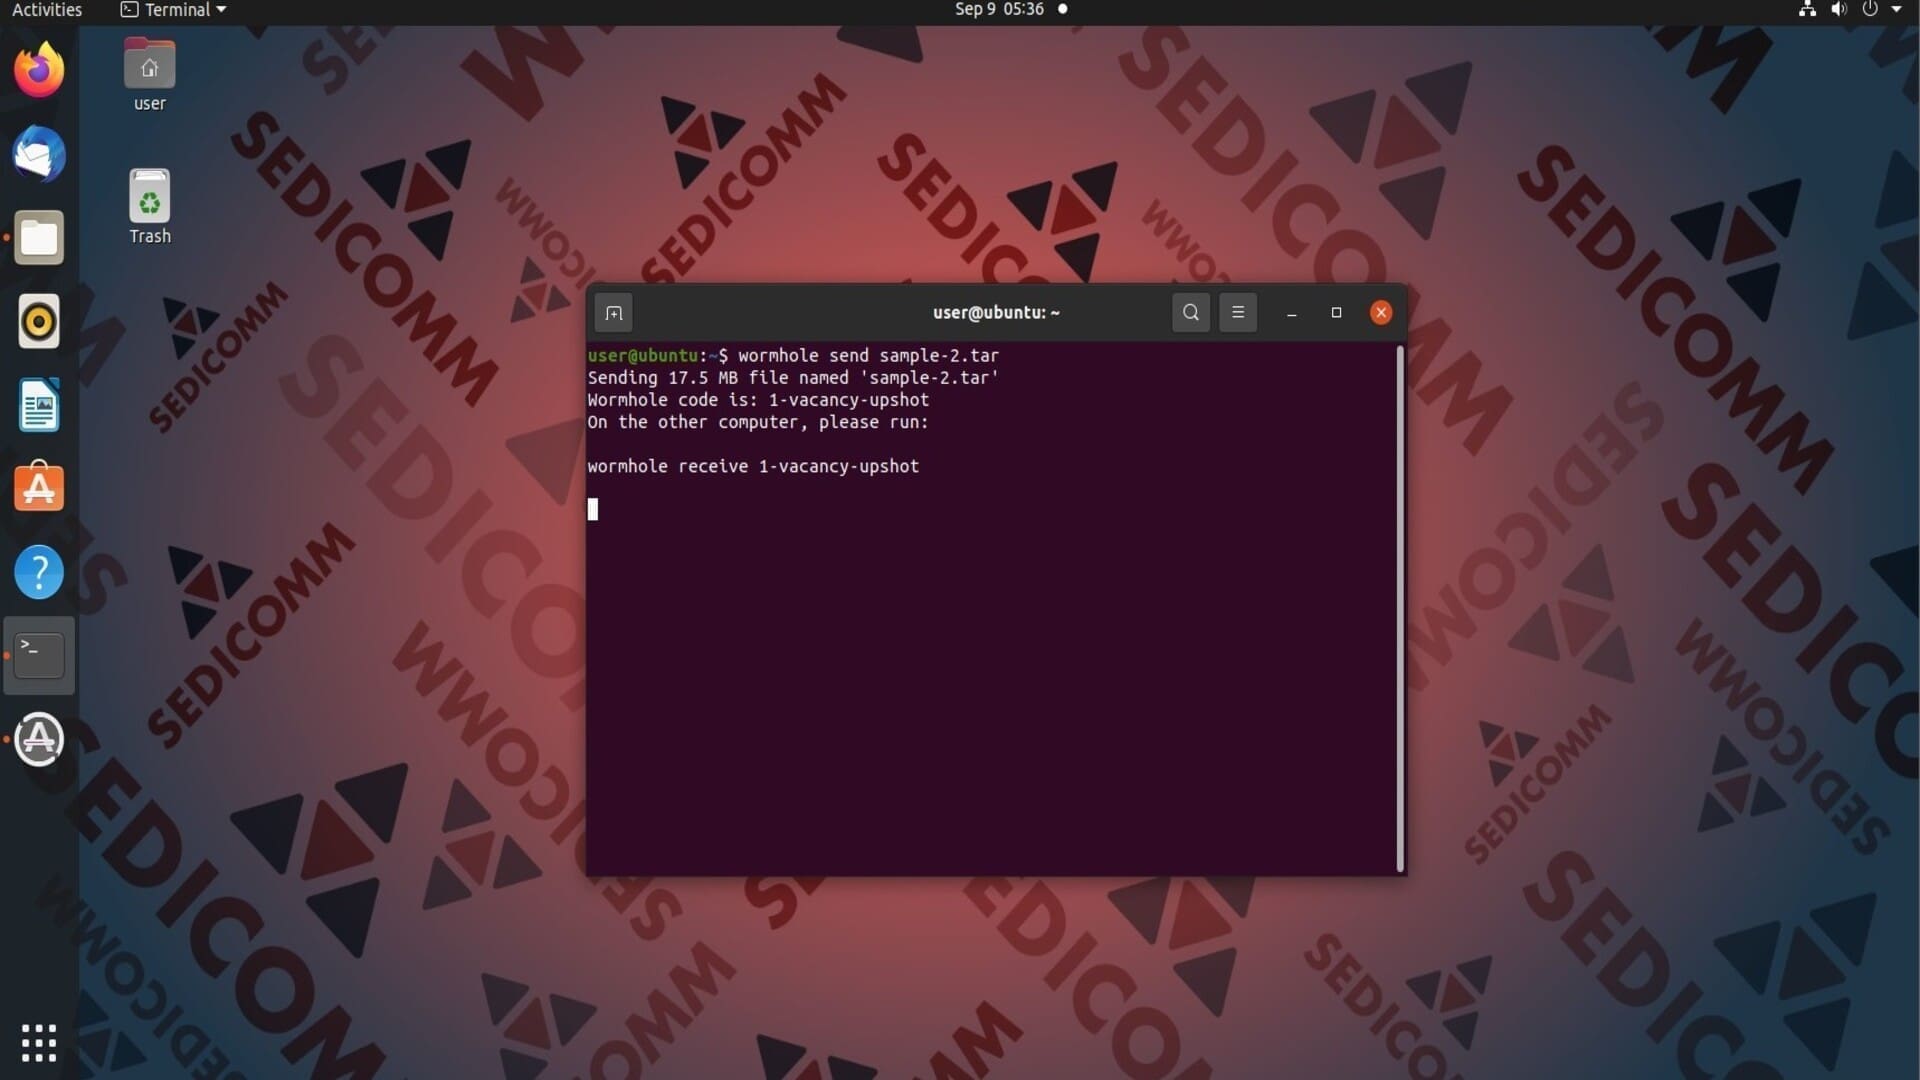This screenshot has width=1920, height=1080.
Task: Open the user home folder icon
Action: pos(150,75)
